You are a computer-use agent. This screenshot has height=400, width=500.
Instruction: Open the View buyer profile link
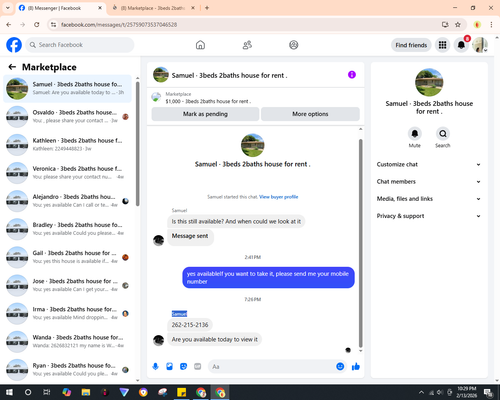pos(279,197)
